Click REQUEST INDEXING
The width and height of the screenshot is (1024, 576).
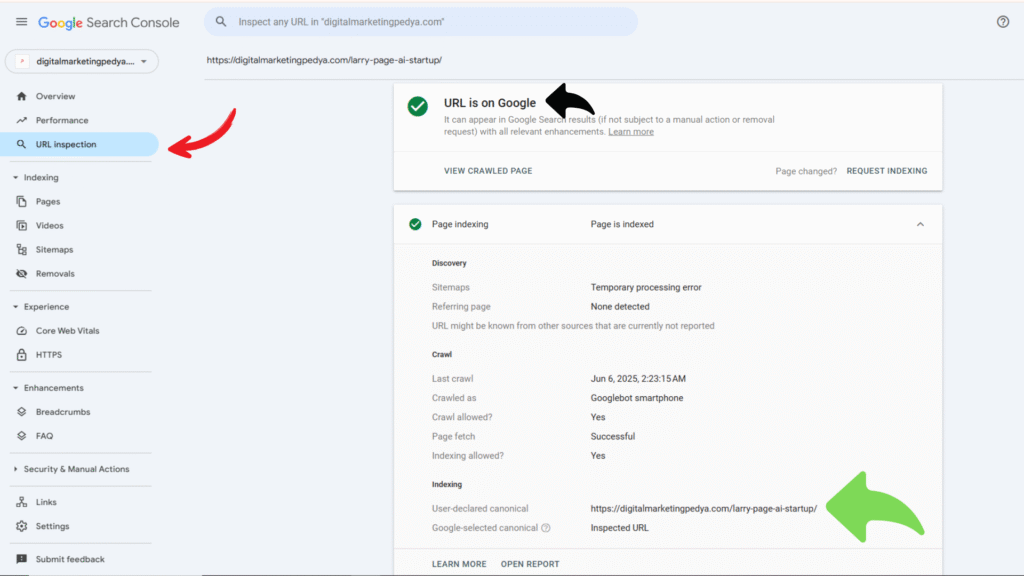pyautogui.click(x=886, y=170)
